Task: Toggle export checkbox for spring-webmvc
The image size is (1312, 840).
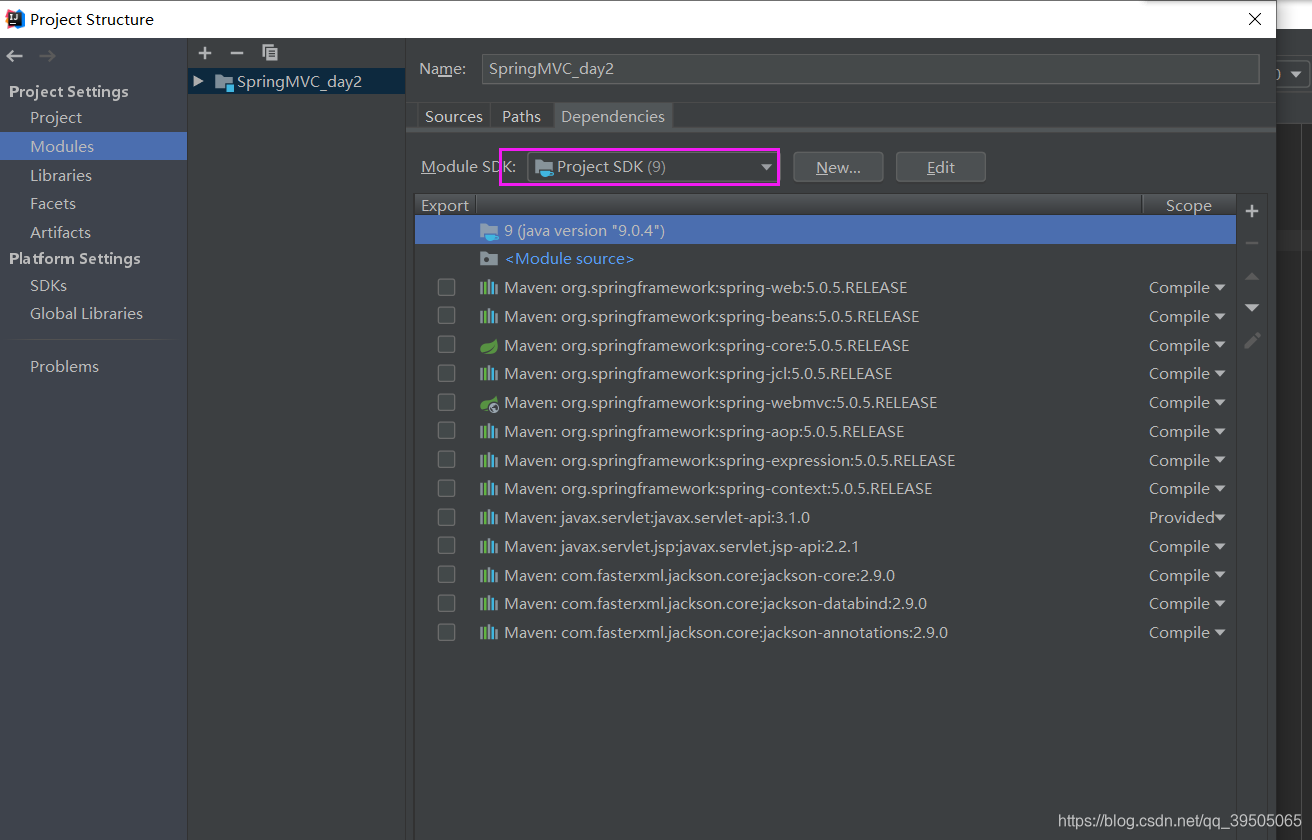Action: click(x=446, y=402)
